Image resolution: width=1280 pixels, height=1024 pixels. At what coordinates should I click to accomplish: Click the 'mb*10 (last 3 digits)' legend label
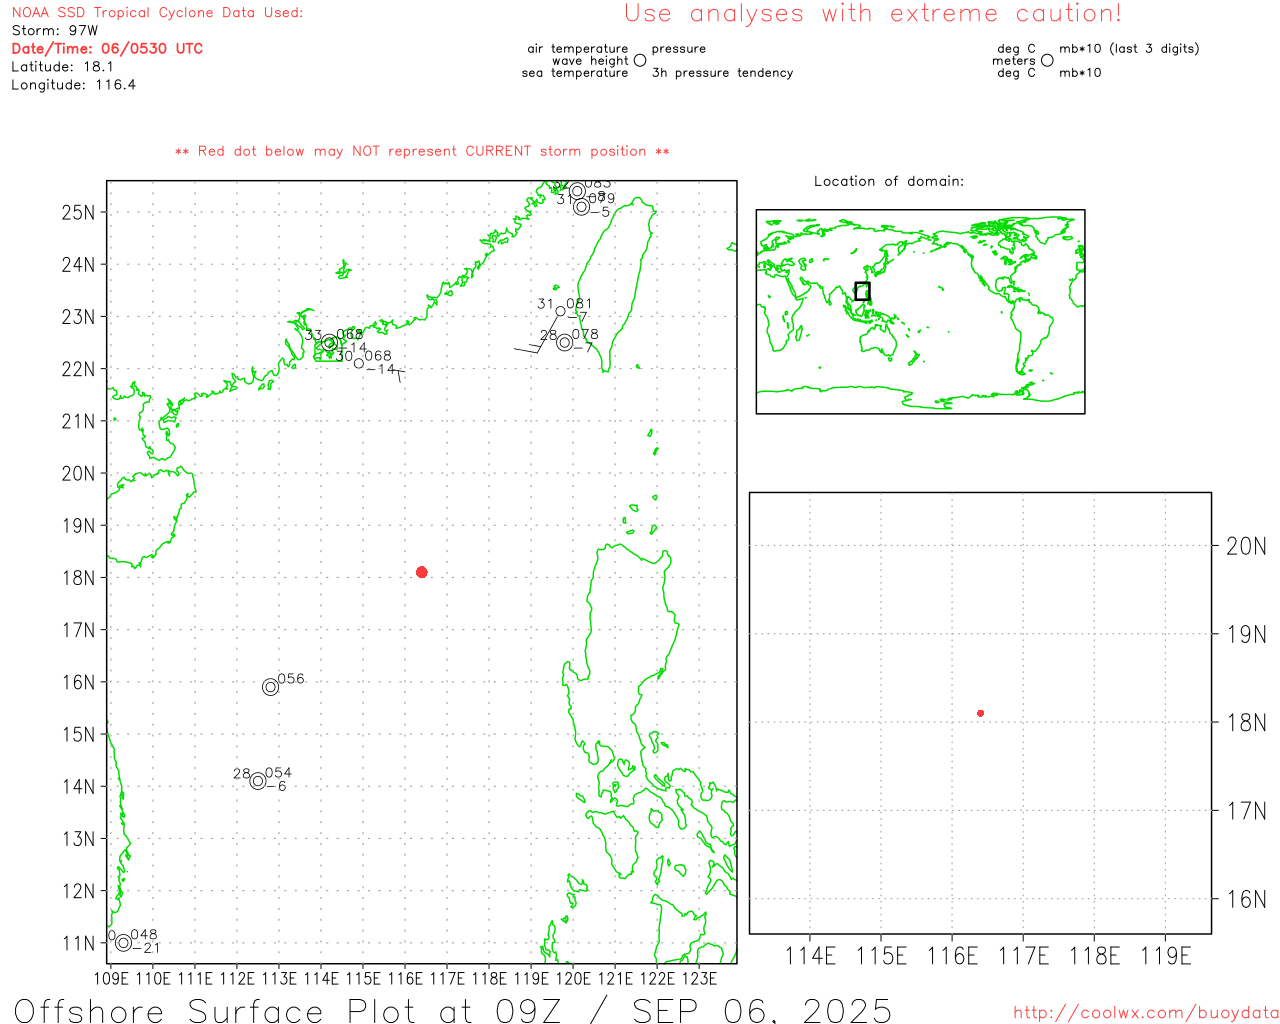point(1129,49)
